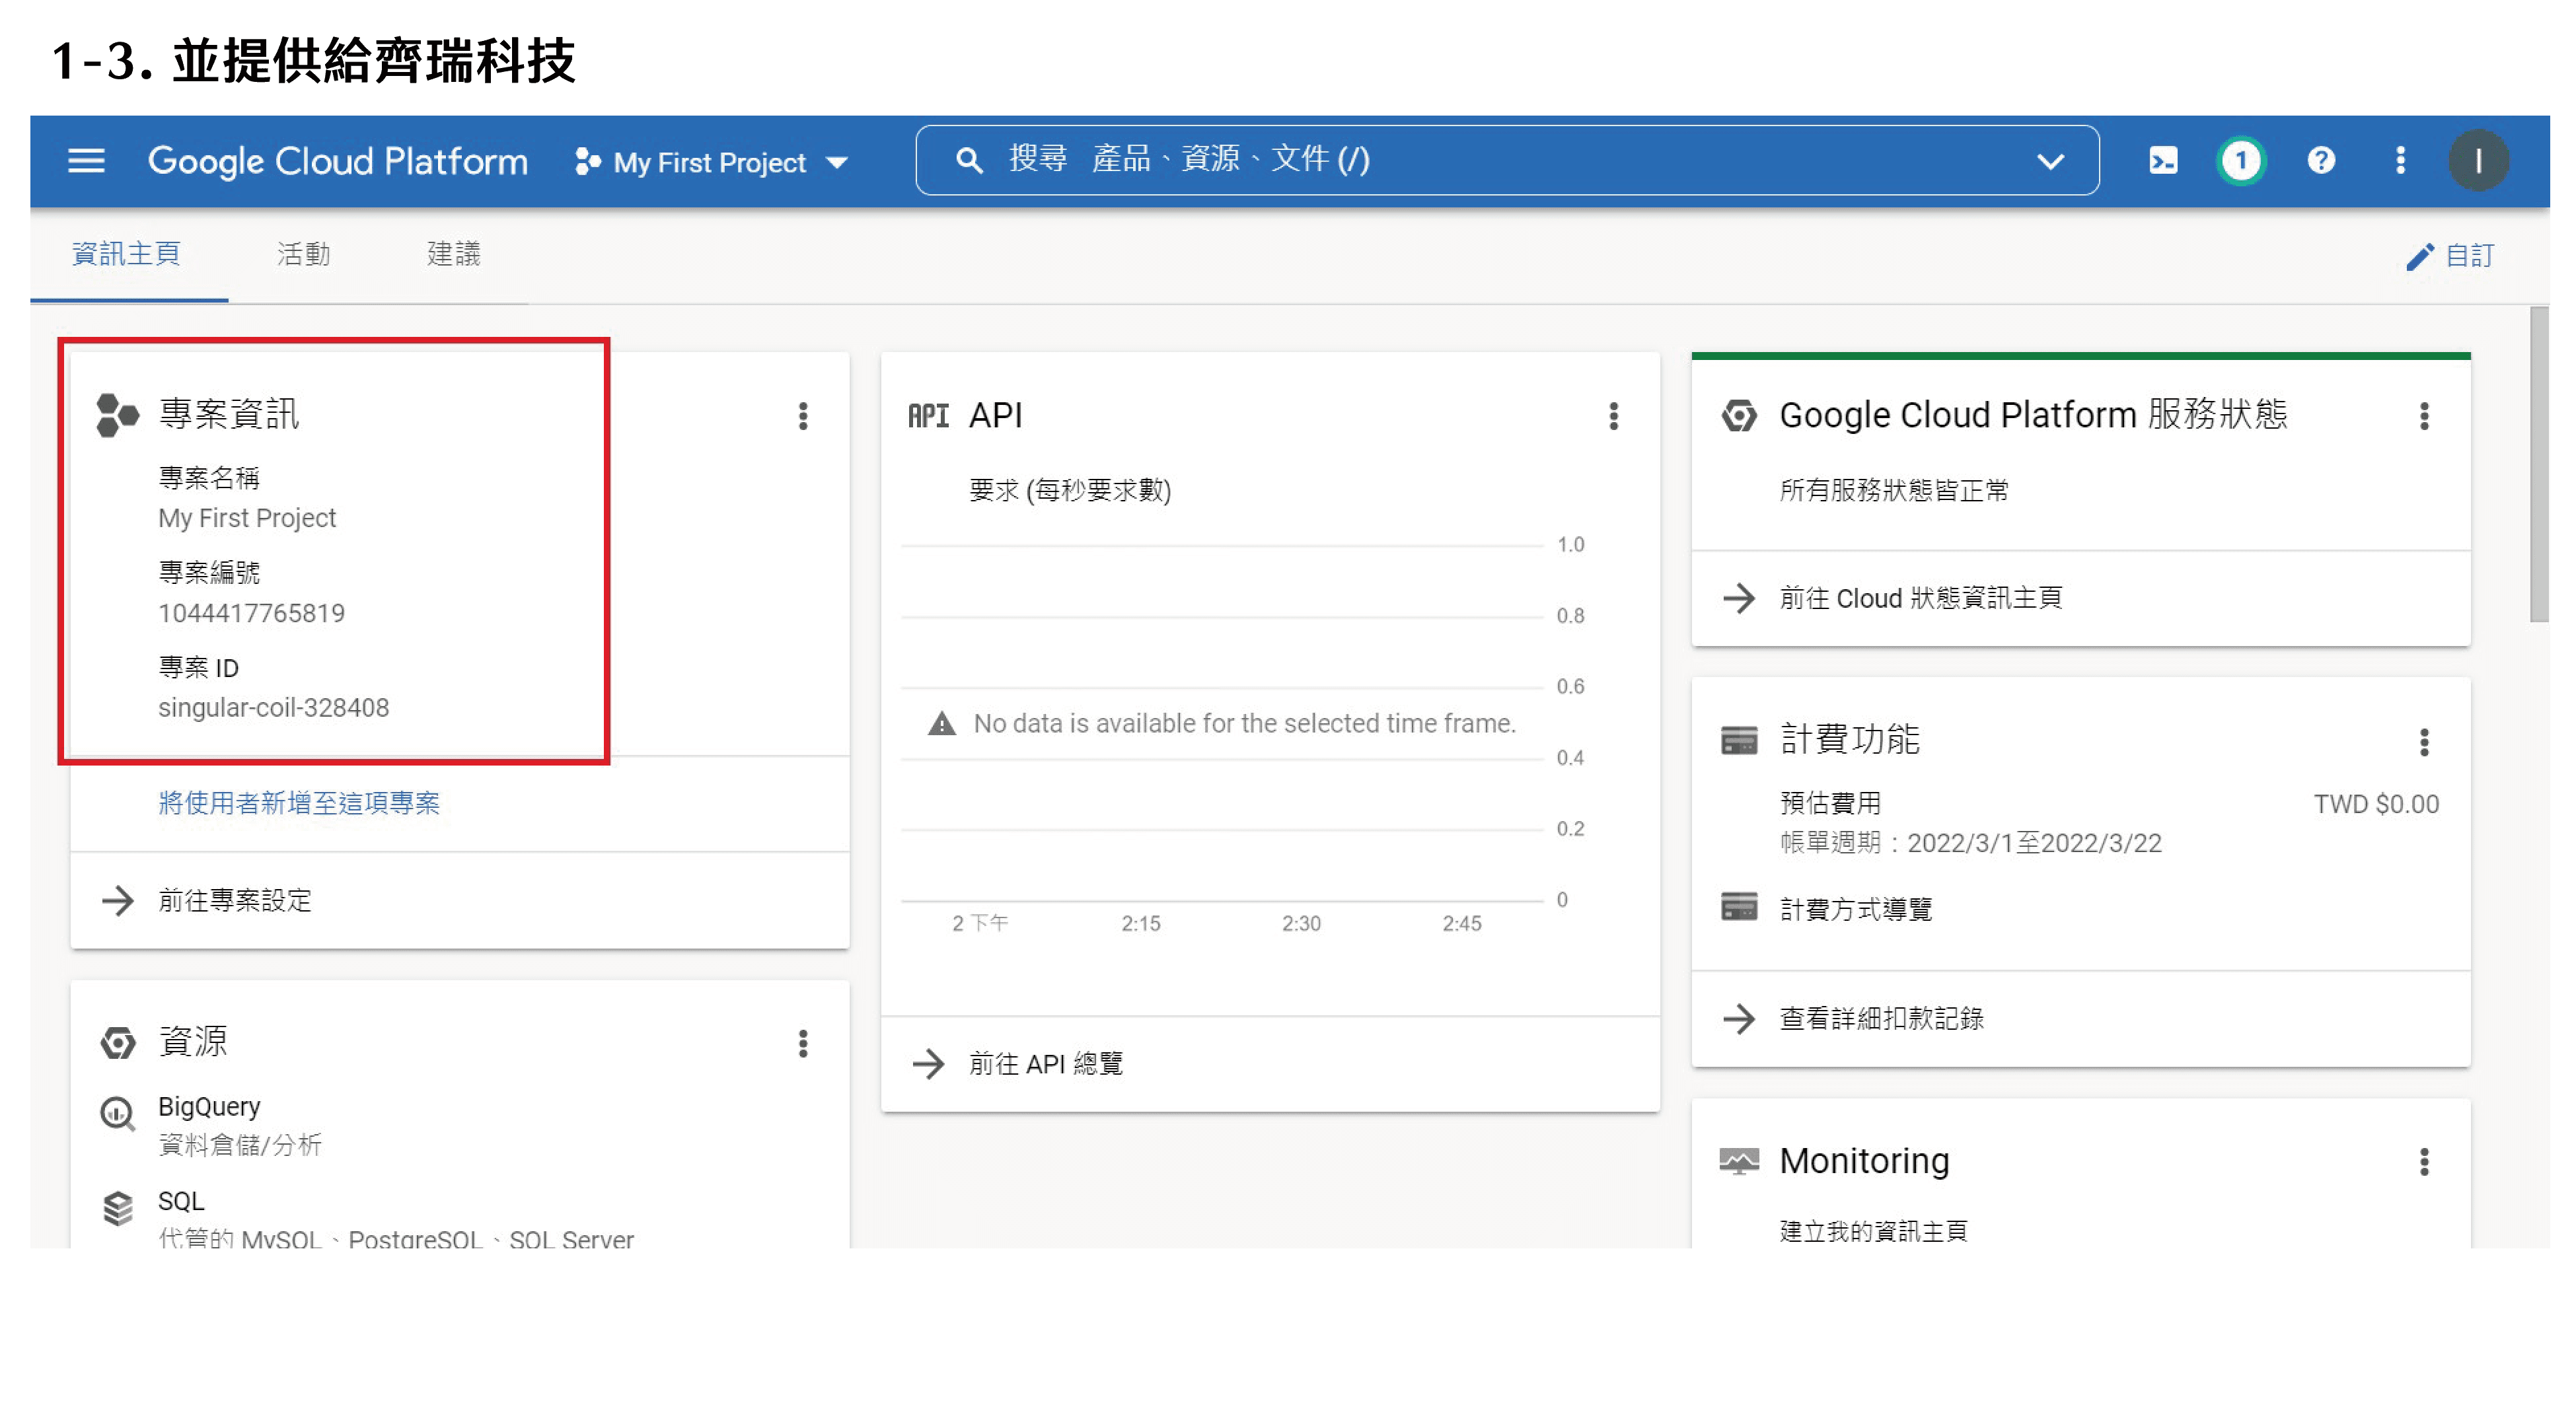Open the My First Project selector dropdown
This screenshot has height=1401, width=2576.
(x=712, y=162)
